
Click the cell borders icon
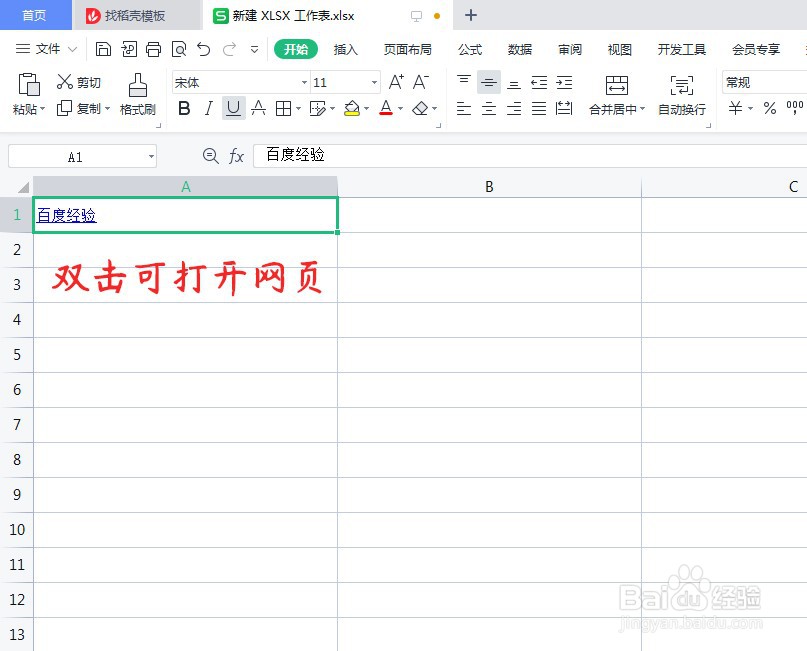pyautogui.click(x=283, y=108)
